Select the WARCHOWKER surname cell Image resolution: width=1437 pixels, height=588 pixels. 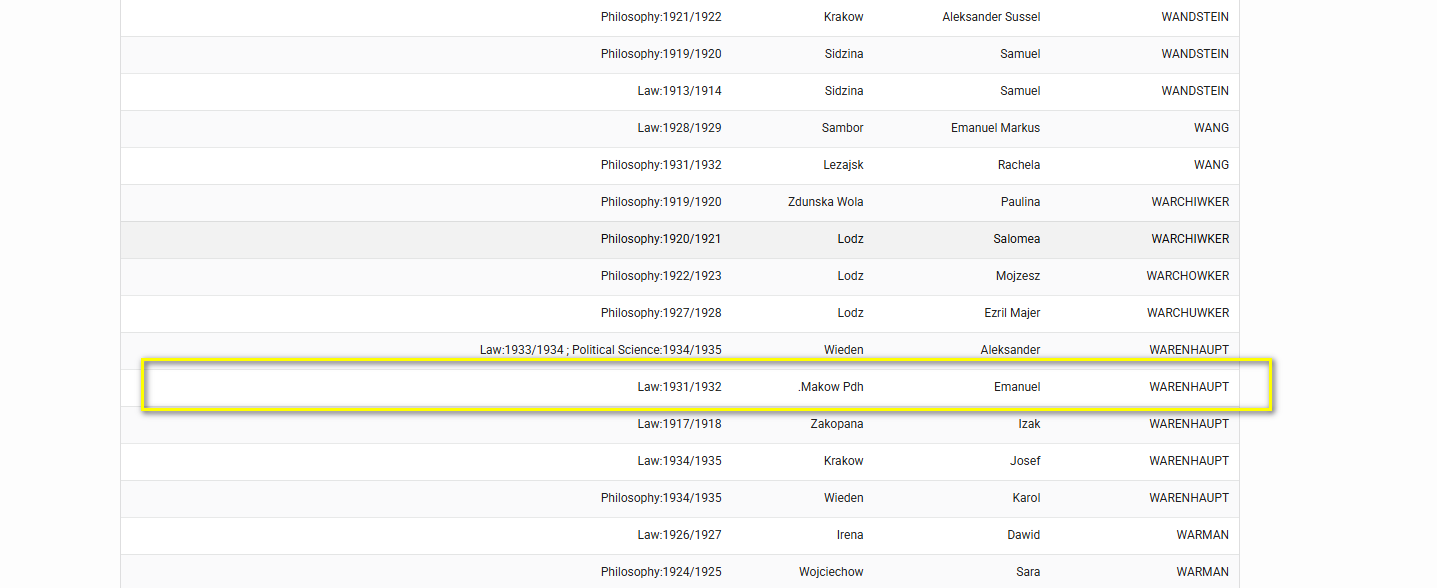click(x=1187, y=276)
